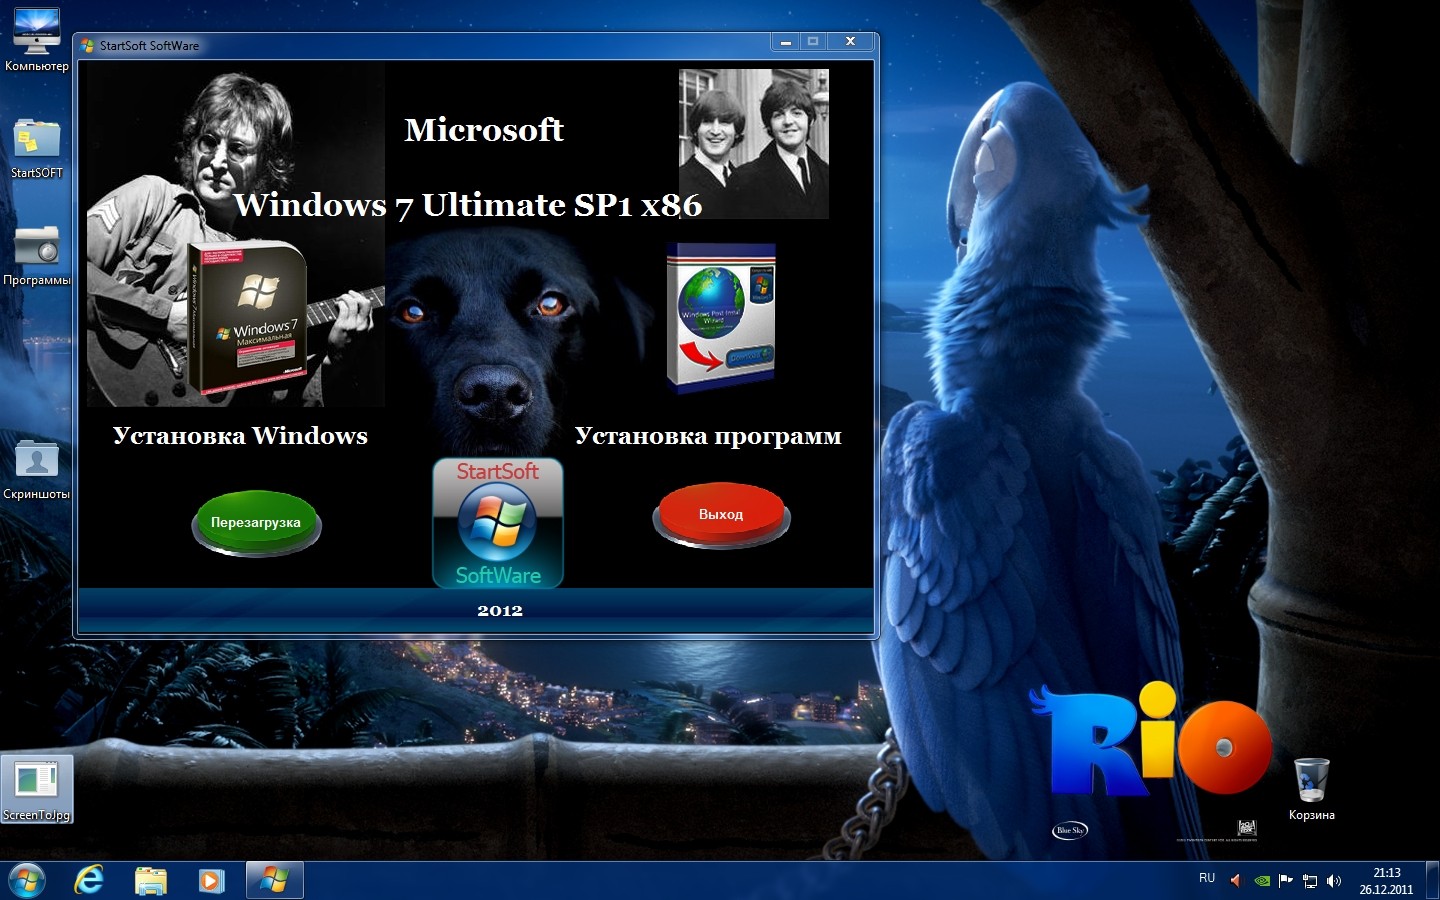This screenshot has width=1440, height=900.
Task: Click the Установка программ label
Action: click(708, 436)
